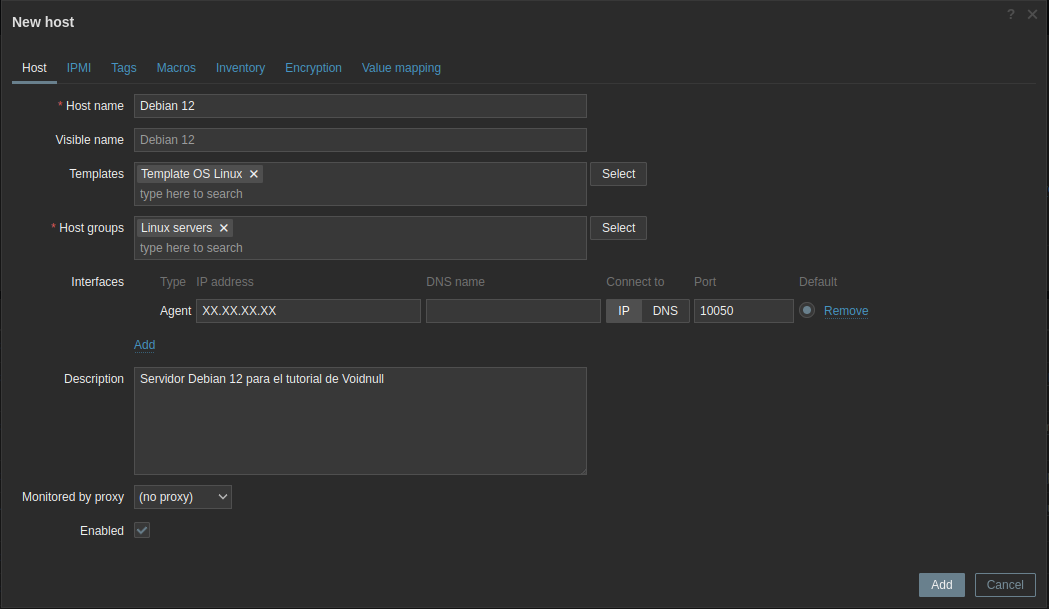Image resolution: width=1049 pixels, height=609 pixels.
Task: Click the Add interface link
Action: coord(145,345)
